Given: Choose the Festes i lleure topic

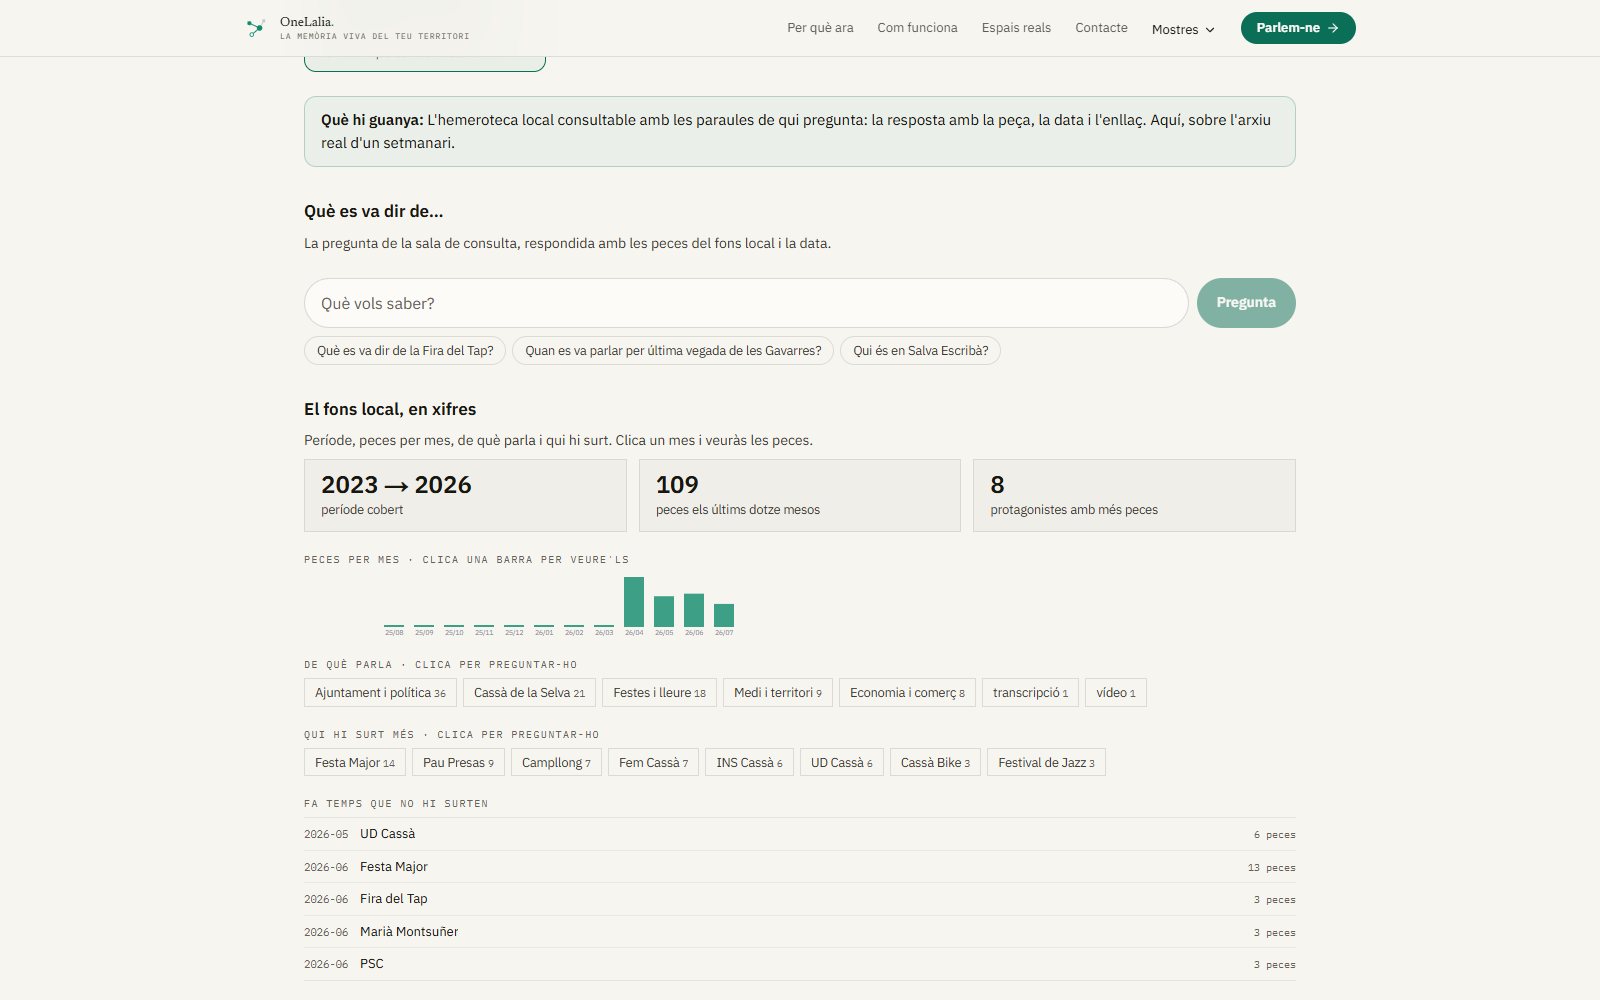Looking at the screenshot, I should point(659,693).
